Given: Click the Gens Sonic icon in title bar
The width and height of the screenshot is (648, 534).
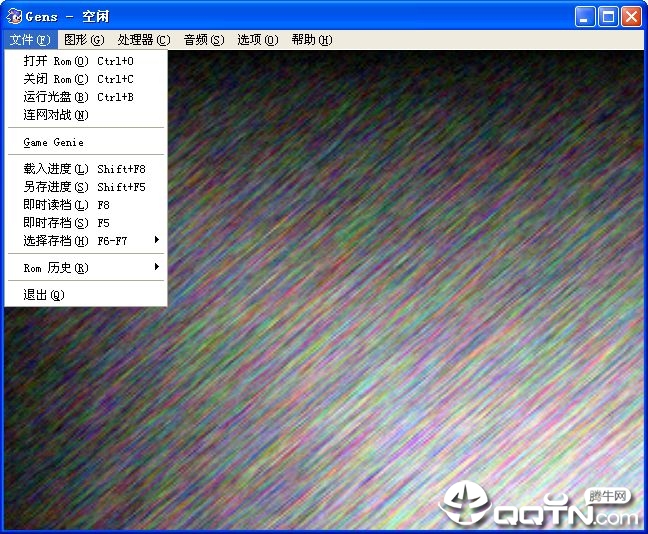Looking at the screenshot, I should [14, 17].
